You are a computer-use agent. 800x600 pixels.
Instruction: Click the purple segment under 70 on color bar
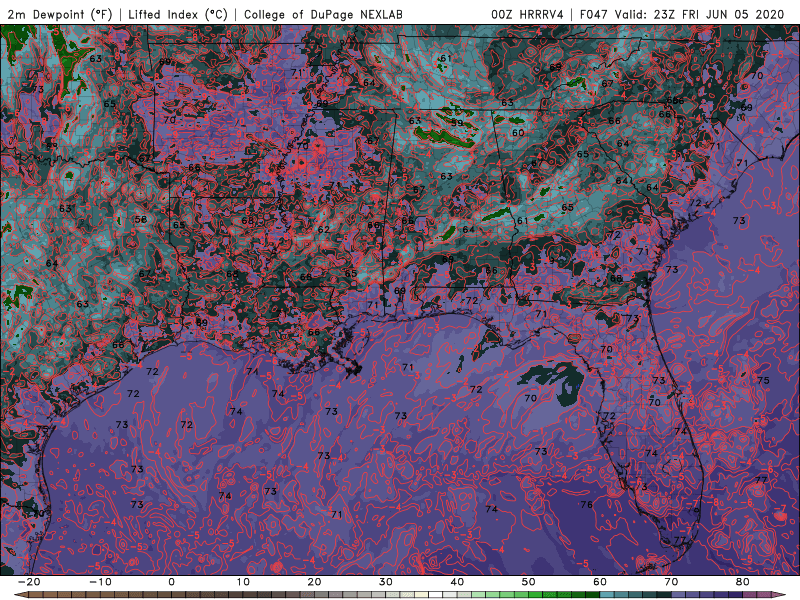679,595
